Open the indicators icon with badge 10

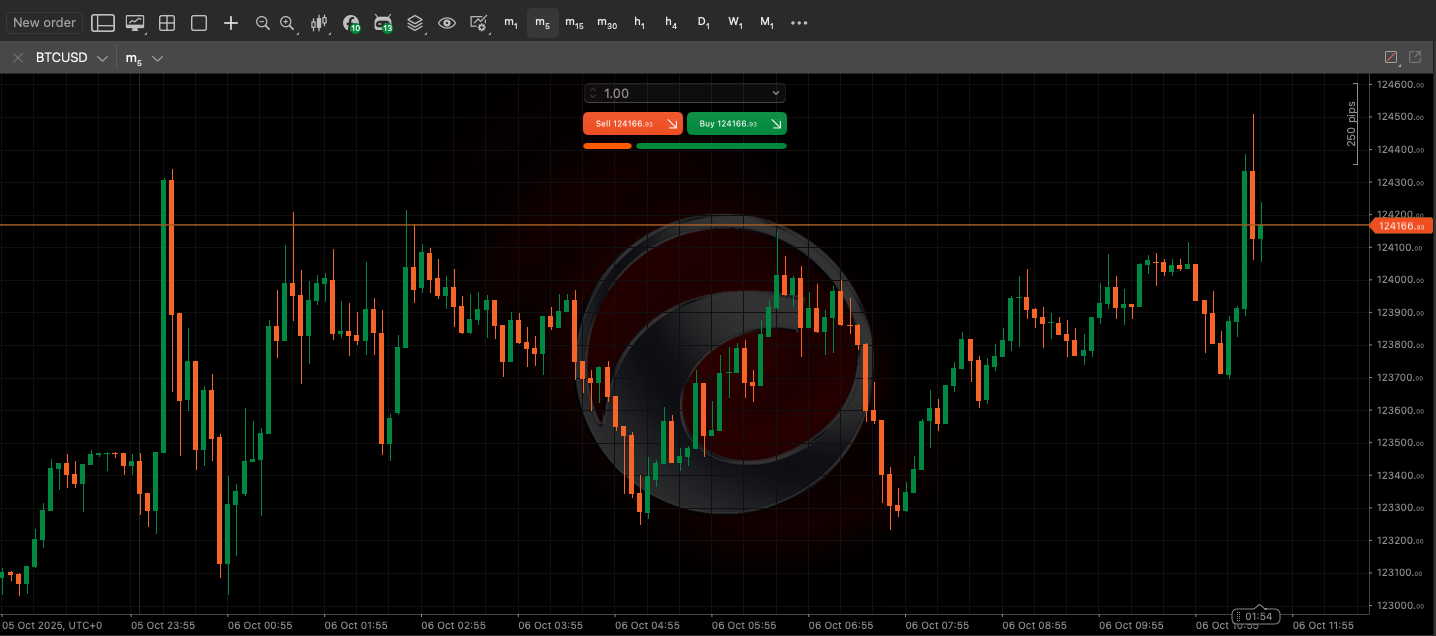tap(350, 22)
